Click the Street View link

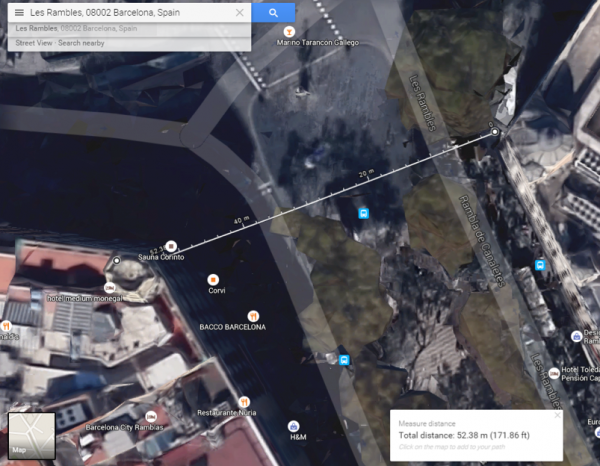34,43
